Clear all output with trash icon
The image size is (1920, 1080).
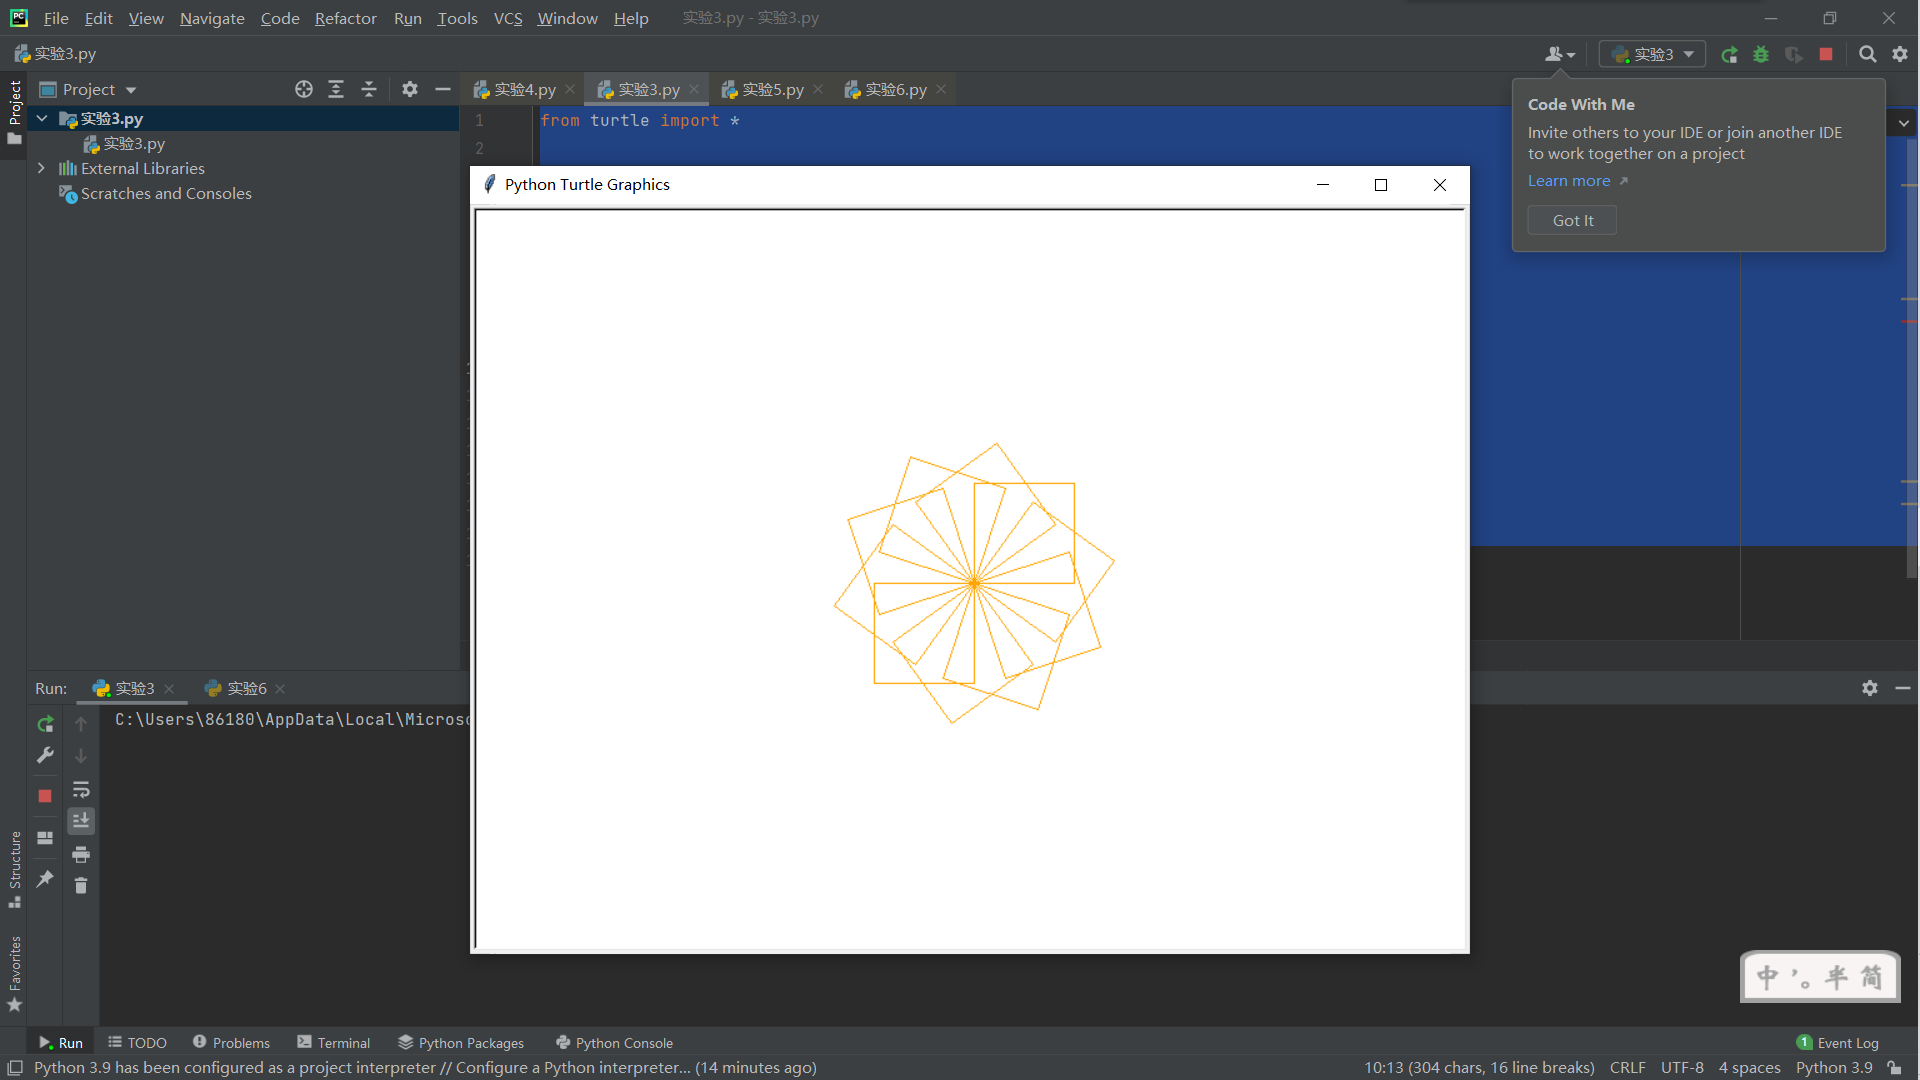tap(81, 886)
